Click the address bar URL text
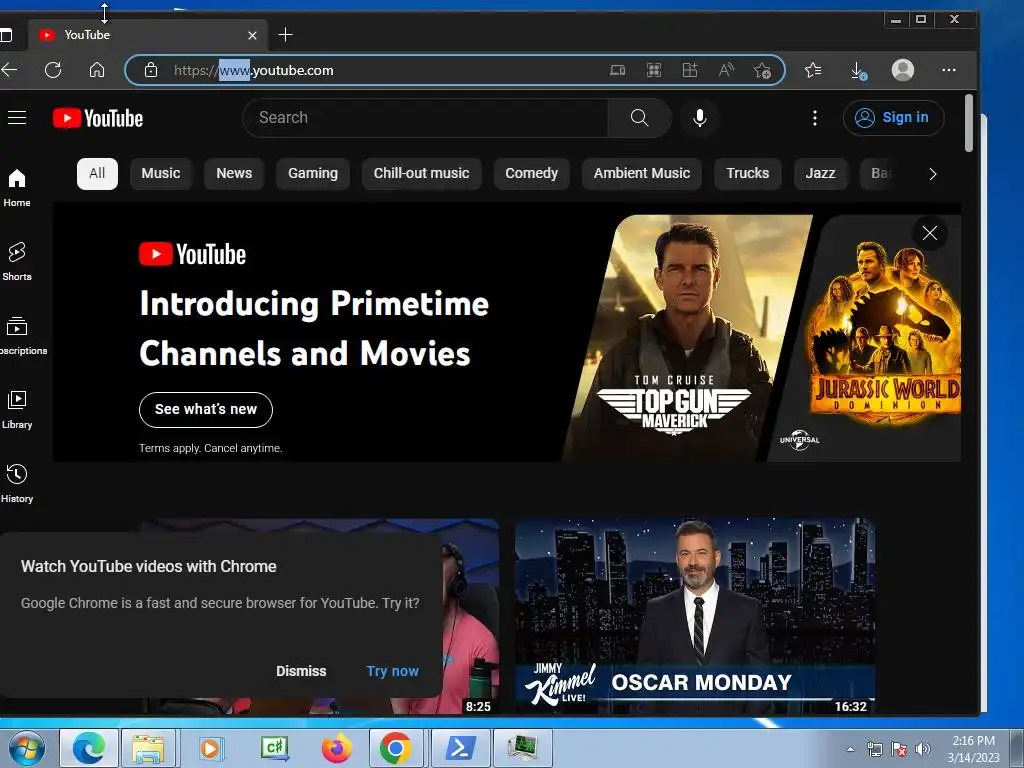Screen dimensions: 1024x768 pos(253,70)
